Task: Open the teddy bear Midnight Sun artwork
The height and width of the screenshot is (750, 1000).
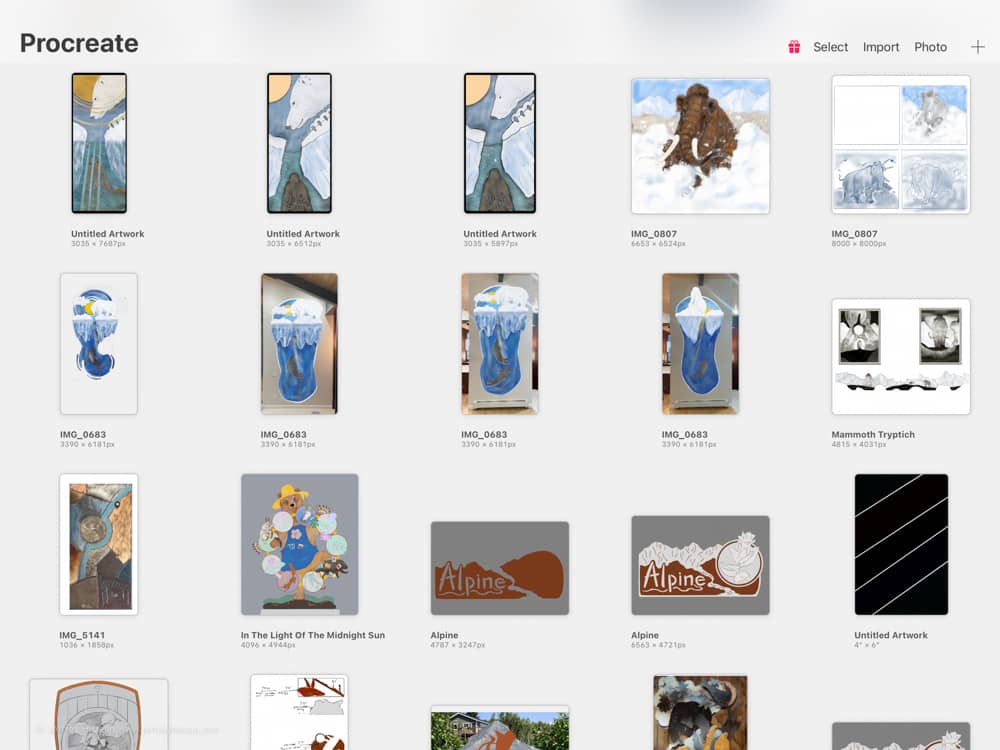Action: 300,544
